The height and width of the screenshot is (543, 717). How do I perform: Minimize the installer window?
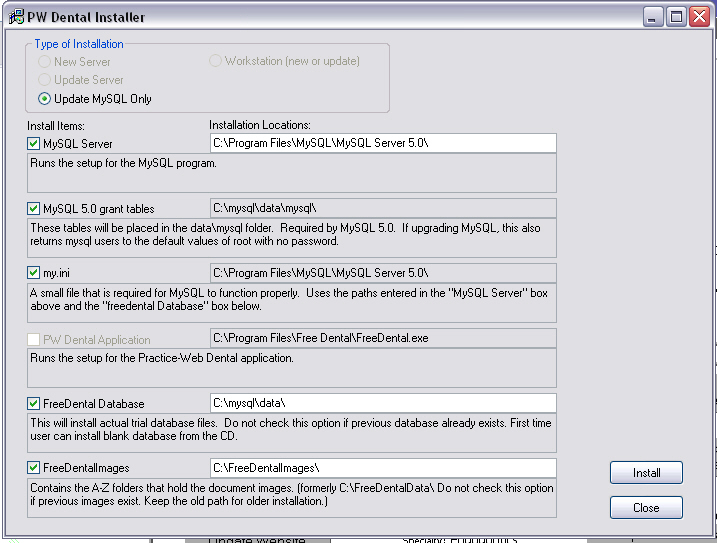tap(654, 17)
